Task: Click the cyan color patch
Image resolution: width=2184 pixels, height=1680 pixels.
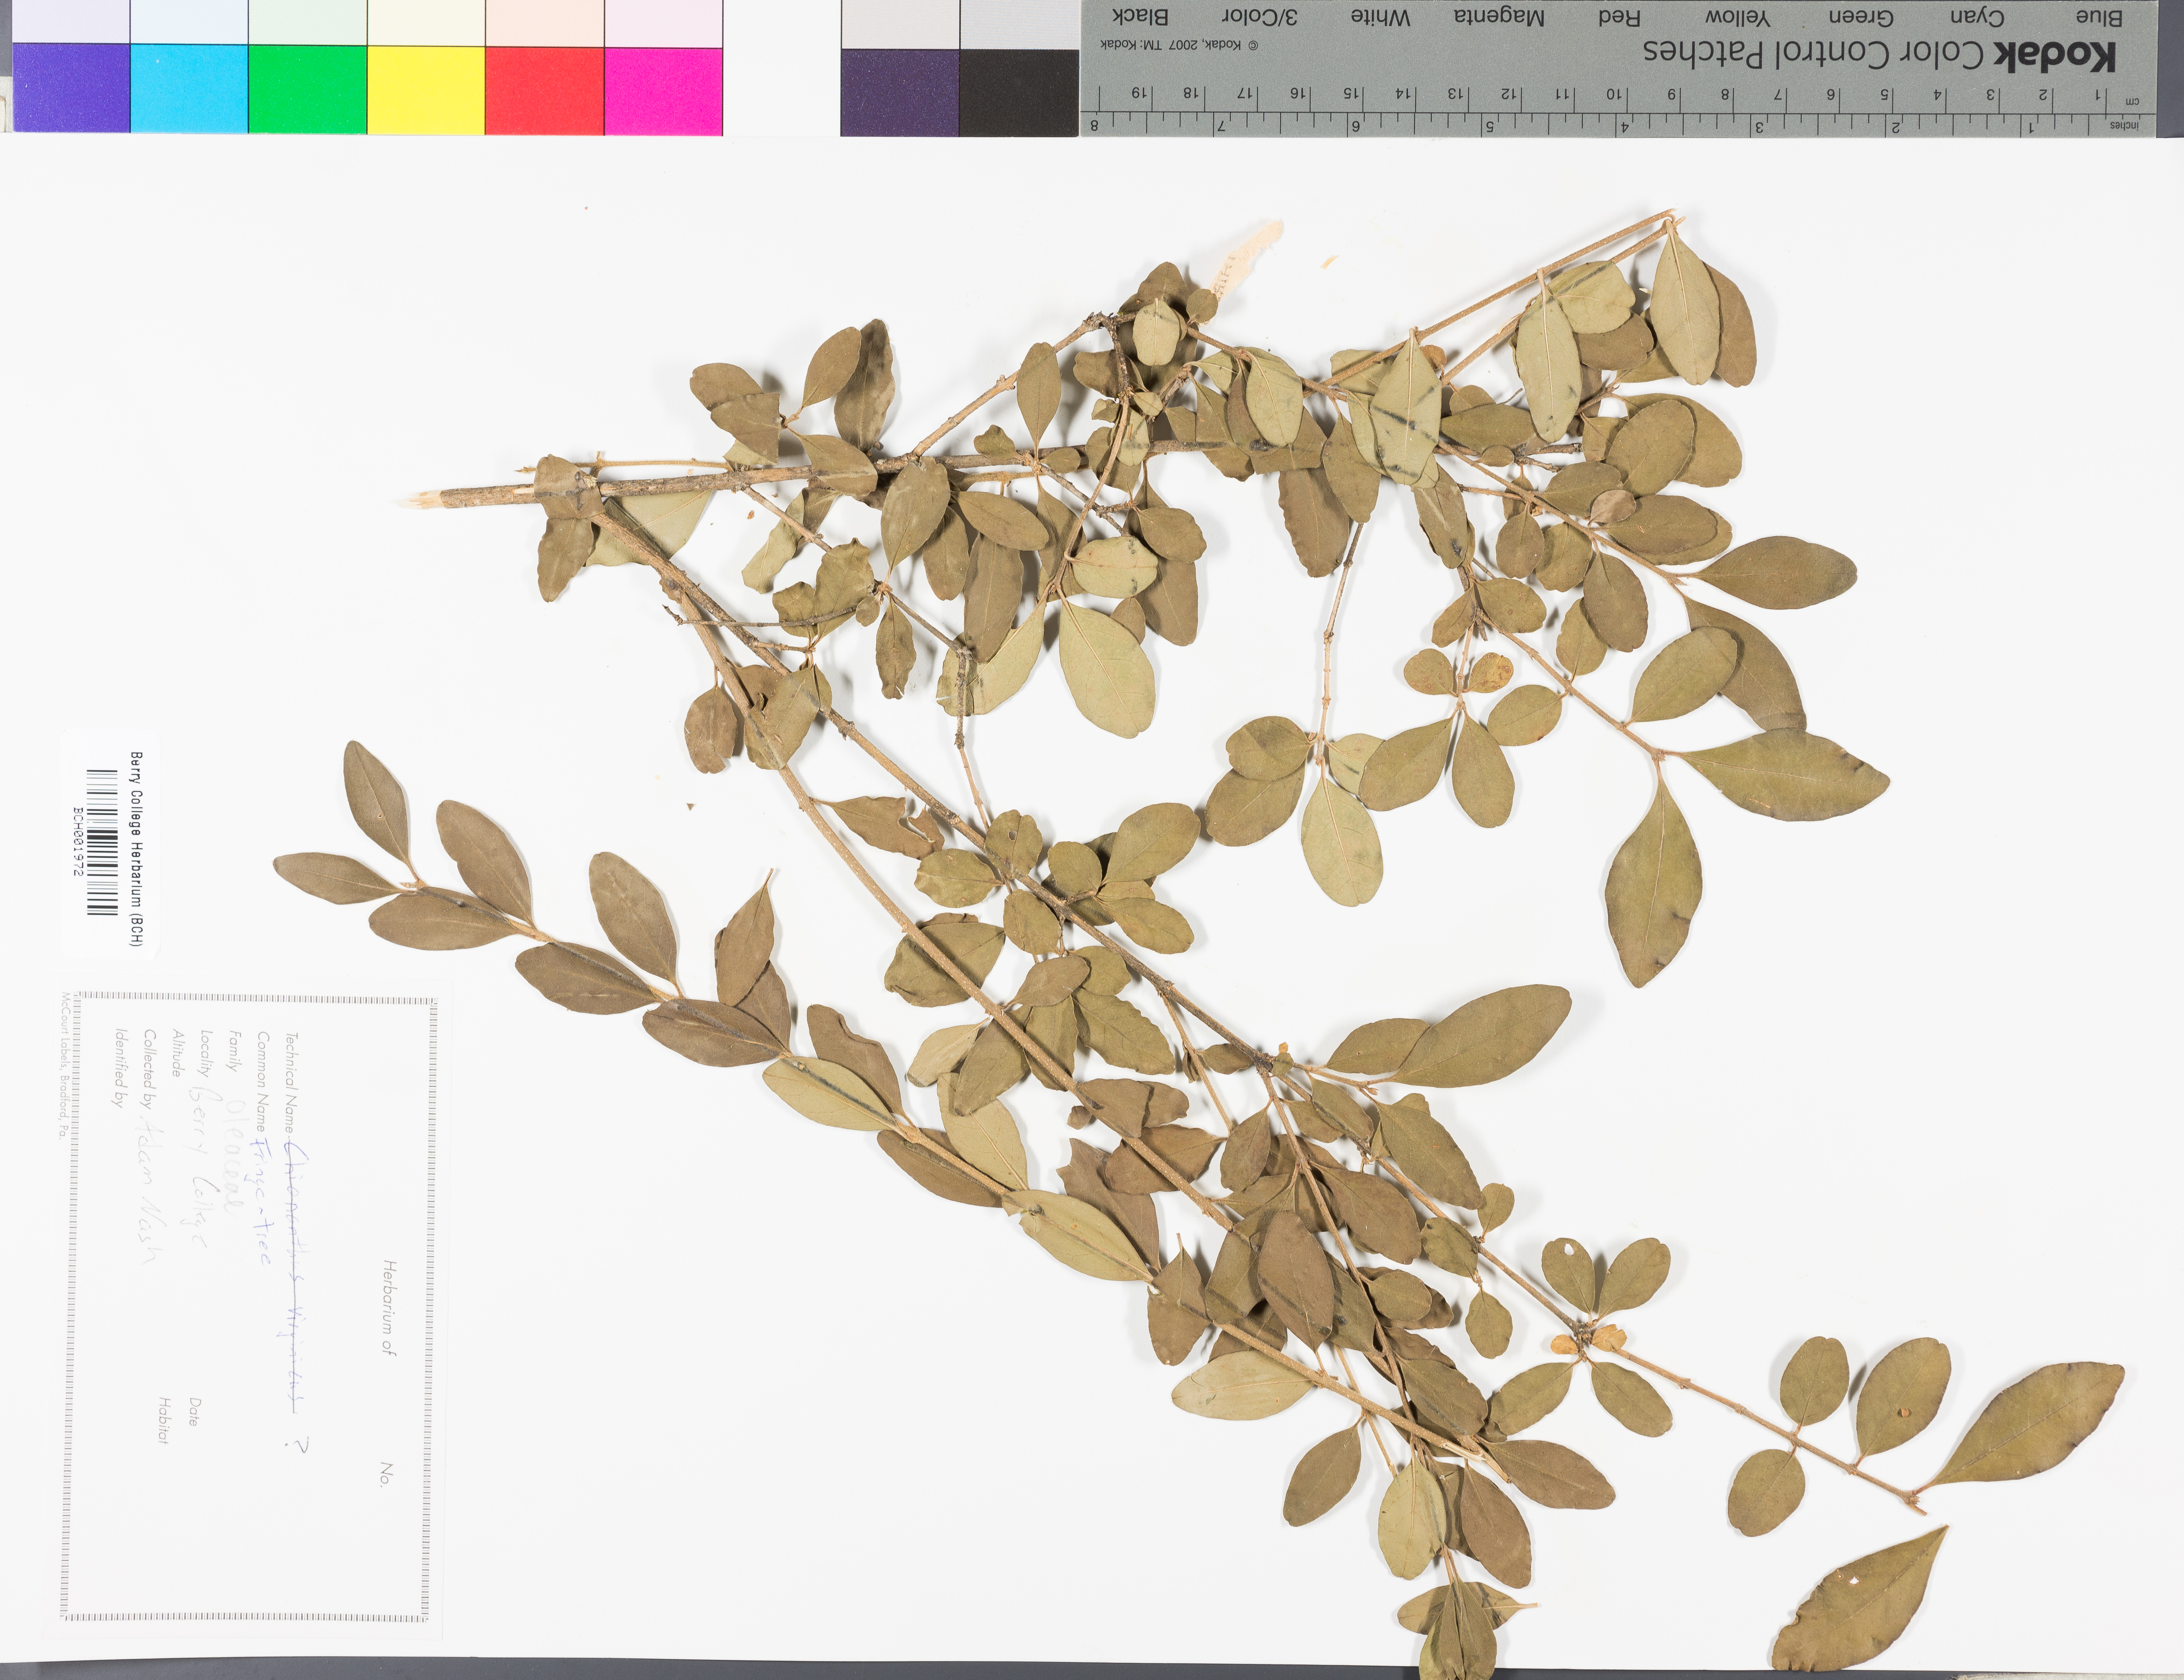Action: click(189, 88)
